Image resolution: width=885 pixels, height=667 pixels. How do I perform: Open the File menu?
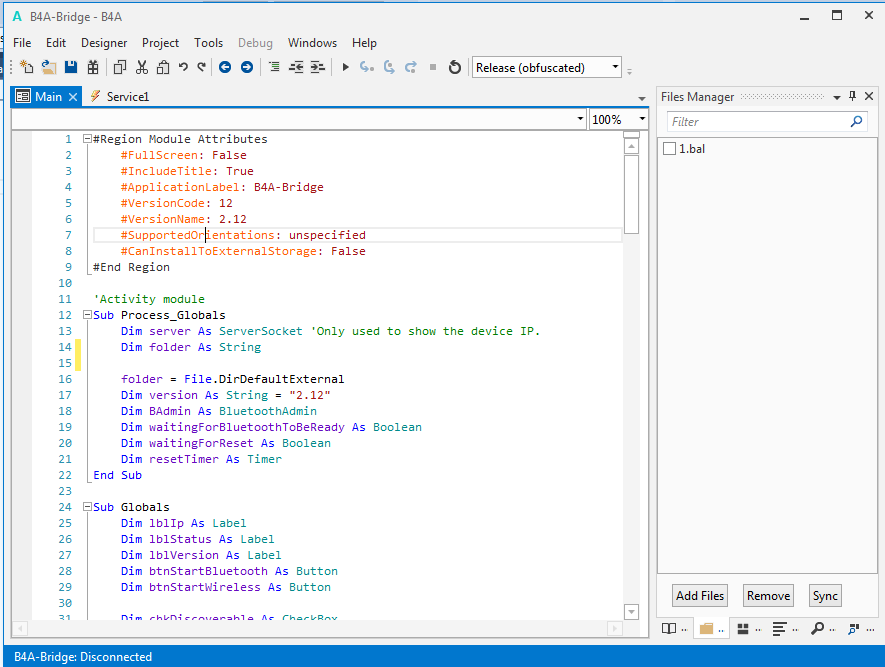22,43
